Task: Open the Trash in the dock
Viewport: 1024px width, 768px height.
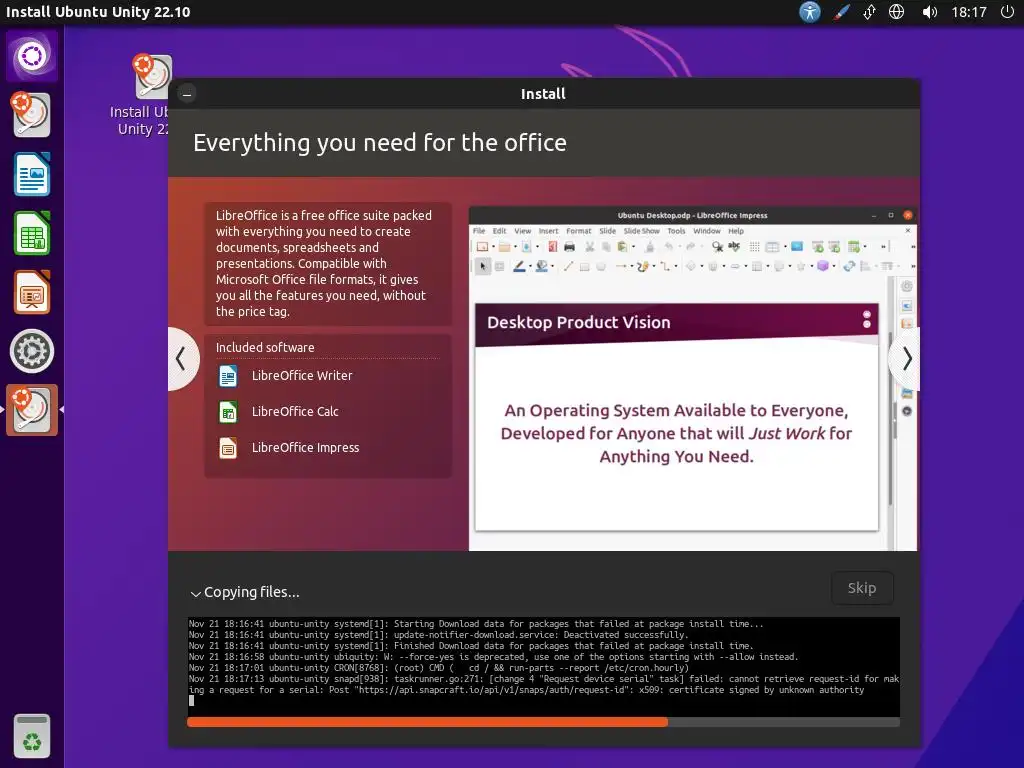Action: click(x=31, y=736)
